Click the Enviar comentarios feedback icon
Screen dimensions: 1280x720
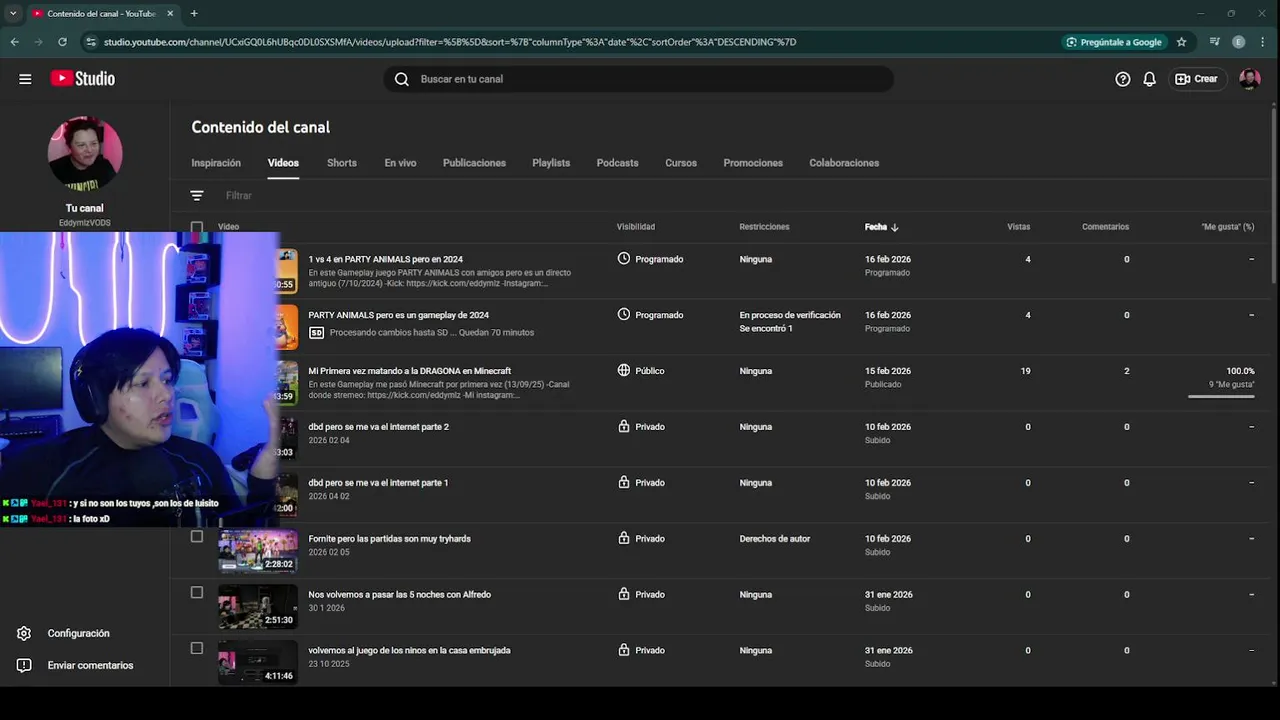tap(24, 665)
